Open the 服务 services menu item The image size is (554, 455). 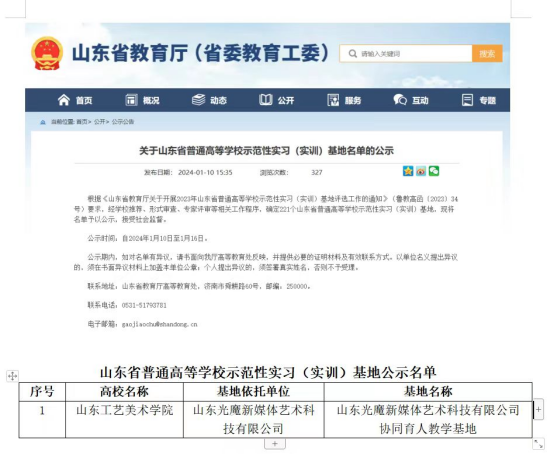tap(344, 100)
